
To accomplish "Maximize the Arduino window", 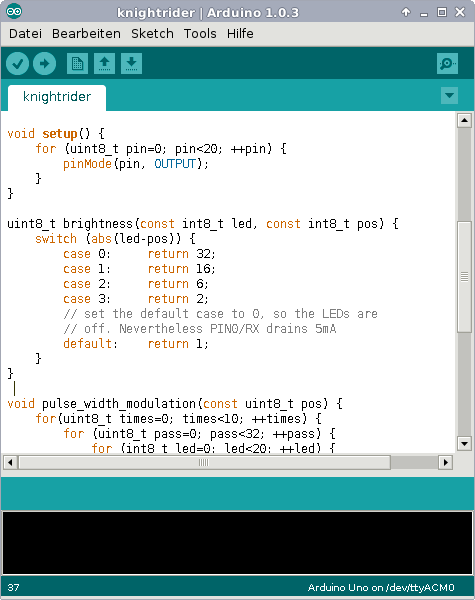I will [442, 12].
